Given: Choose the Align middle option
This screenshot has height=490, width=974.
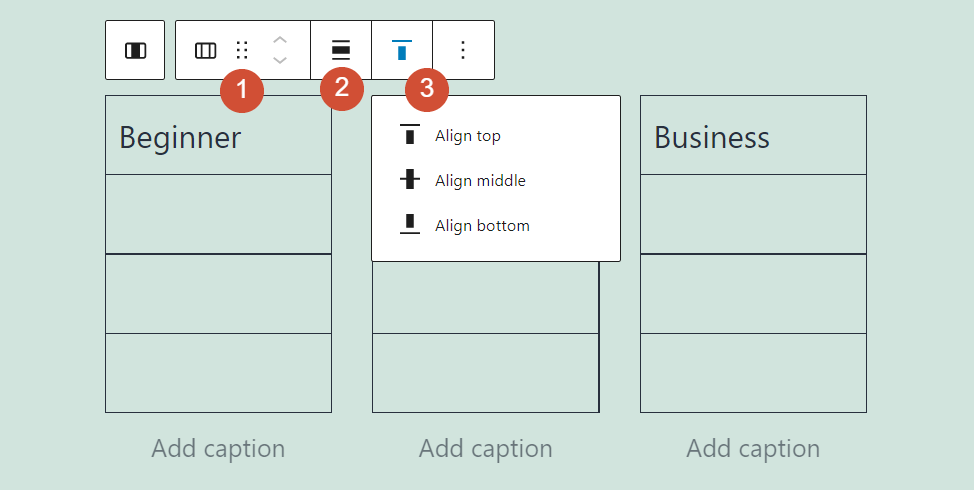Looking at the screenshot, I should (x=480, y=181).
